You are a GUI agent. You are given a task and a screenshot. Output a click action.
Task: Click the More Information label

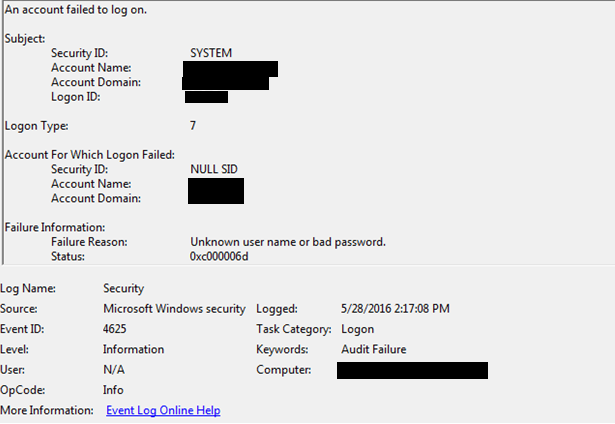47,410
